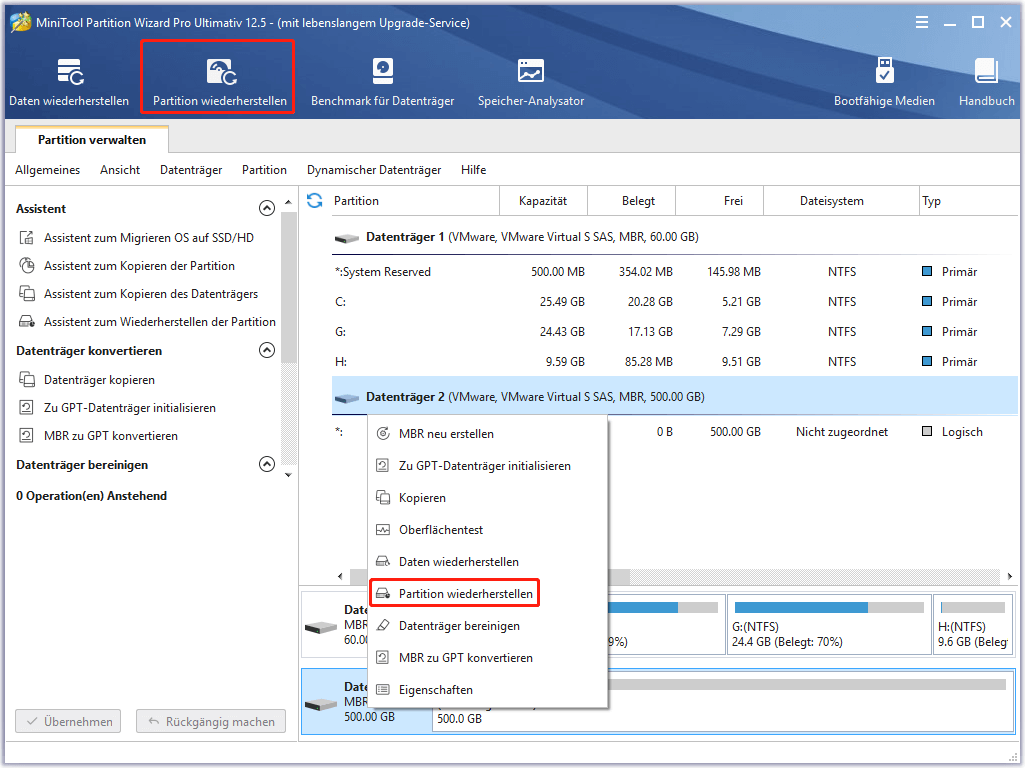1026x769 pixels.
Task: Select the System Reserved partition row
Action: [x=675, y=272]
